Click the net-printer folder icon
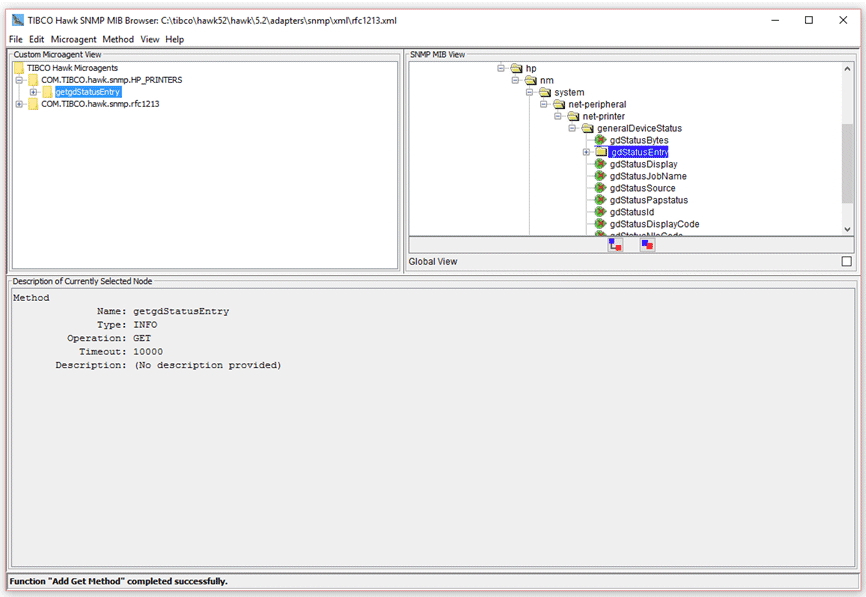Viewport: 866px width, 597px height. pos(573,117)
